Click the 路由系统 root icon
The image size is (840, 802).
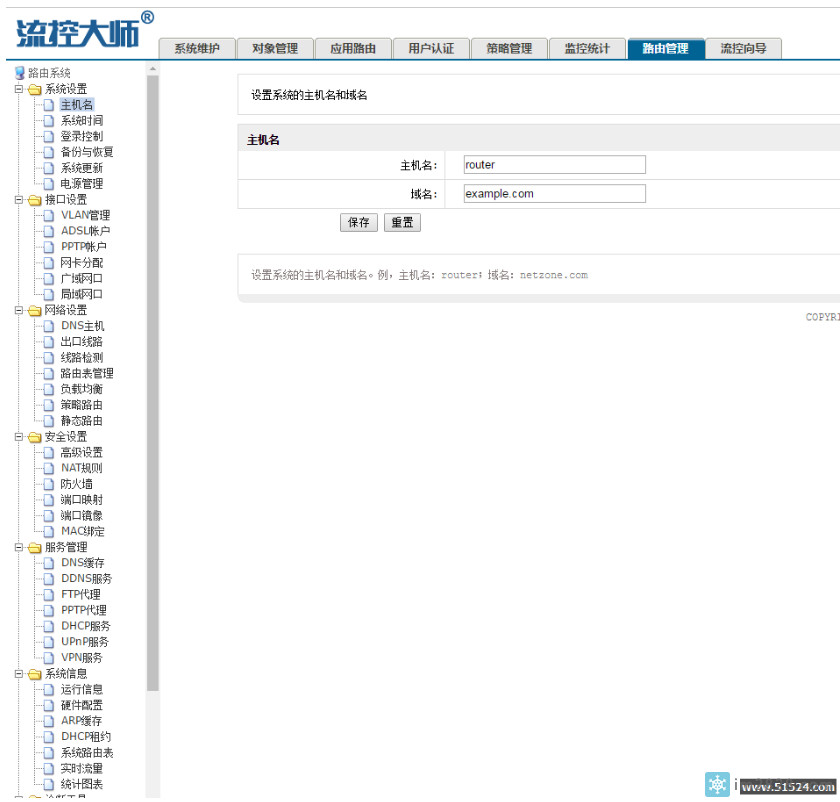20,73
